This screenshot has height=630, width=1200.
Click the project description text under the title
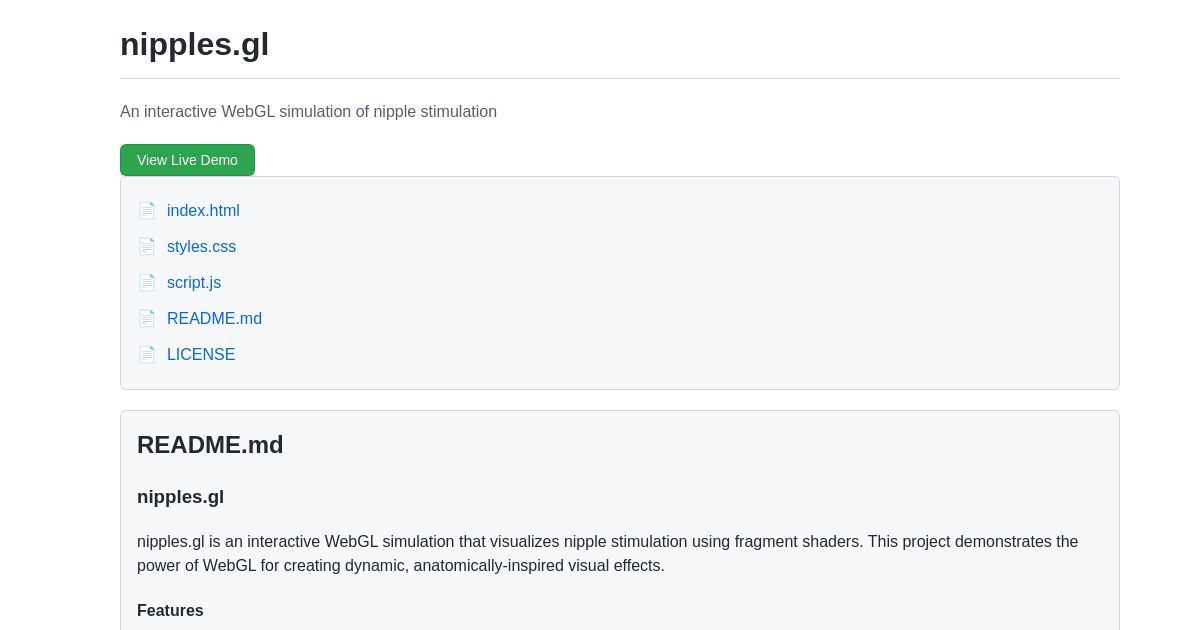[x=308, y=111]
